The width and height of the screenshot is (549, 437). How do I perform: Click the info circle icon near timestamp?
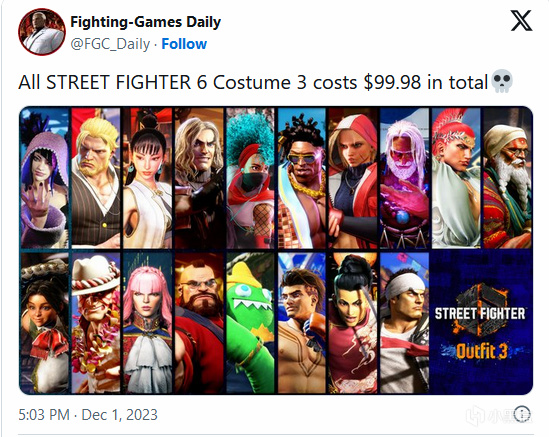click(523, 413)
